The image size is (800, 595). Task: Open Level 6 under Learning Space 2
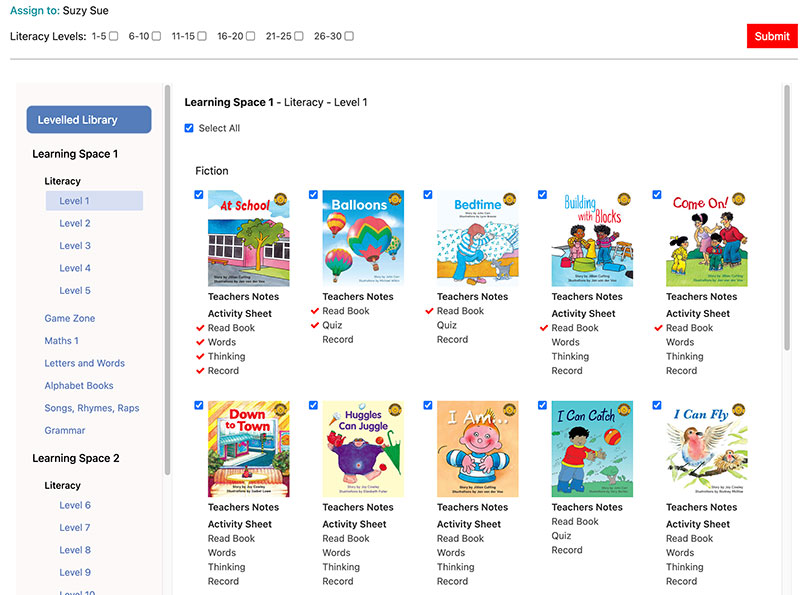75,506
